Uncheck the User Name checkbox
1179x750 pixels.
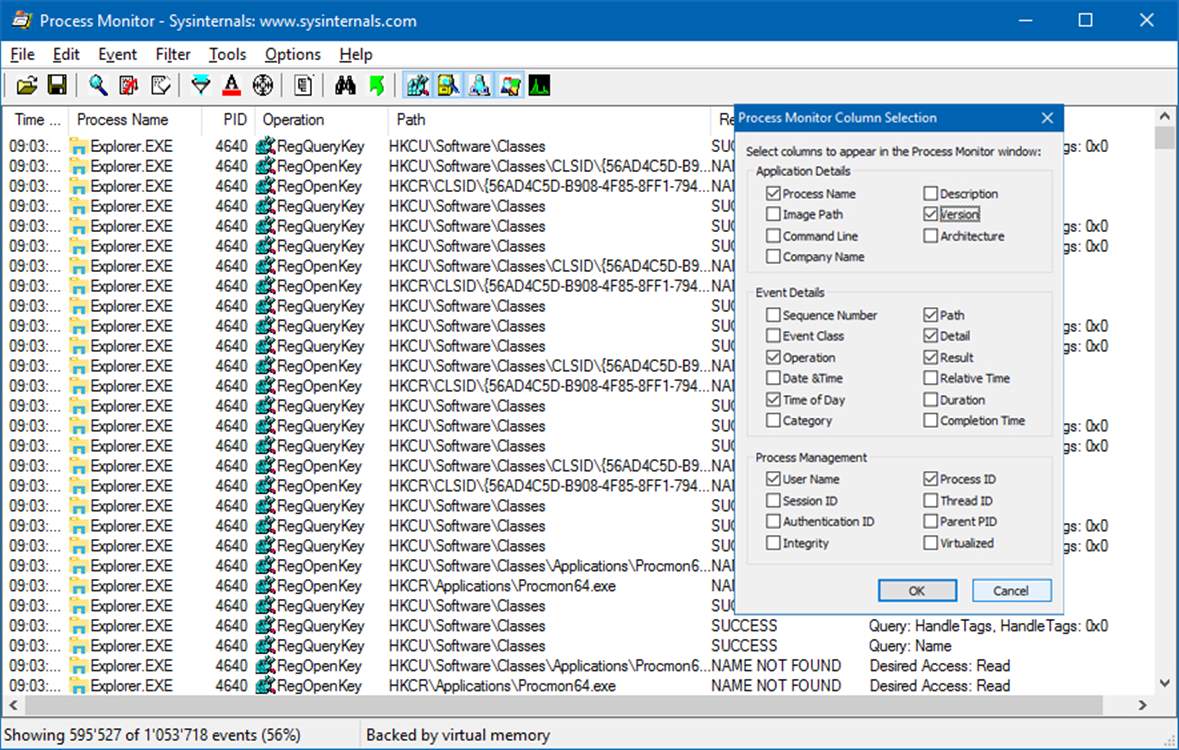tap(773, 478)
